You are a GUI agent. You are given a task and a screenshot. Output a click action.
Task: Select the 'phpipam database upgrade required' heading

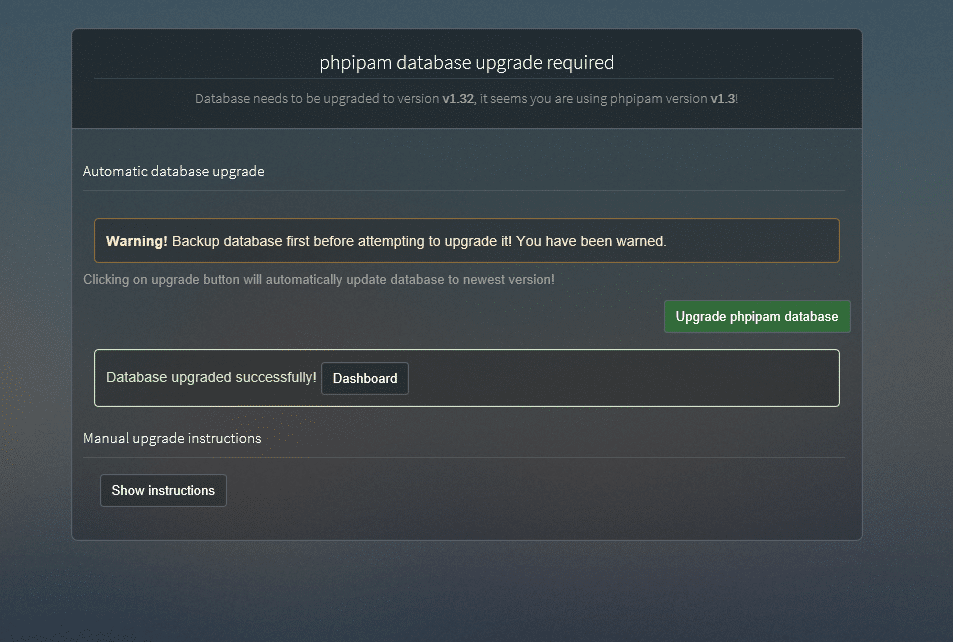tap(467, 62)
